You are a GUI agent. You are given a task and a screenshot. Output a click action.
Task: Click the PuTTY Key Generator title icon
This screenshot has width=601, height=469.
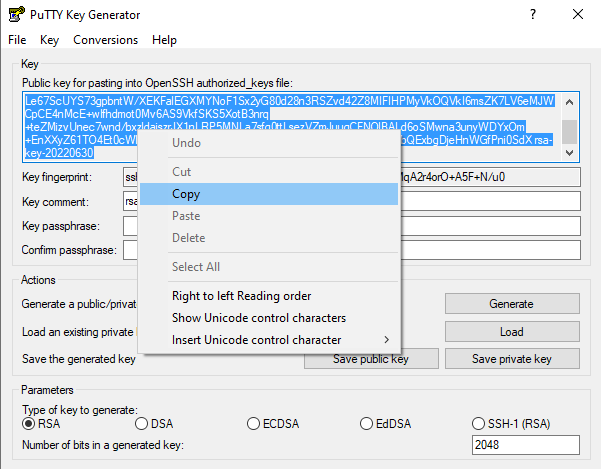16,15
